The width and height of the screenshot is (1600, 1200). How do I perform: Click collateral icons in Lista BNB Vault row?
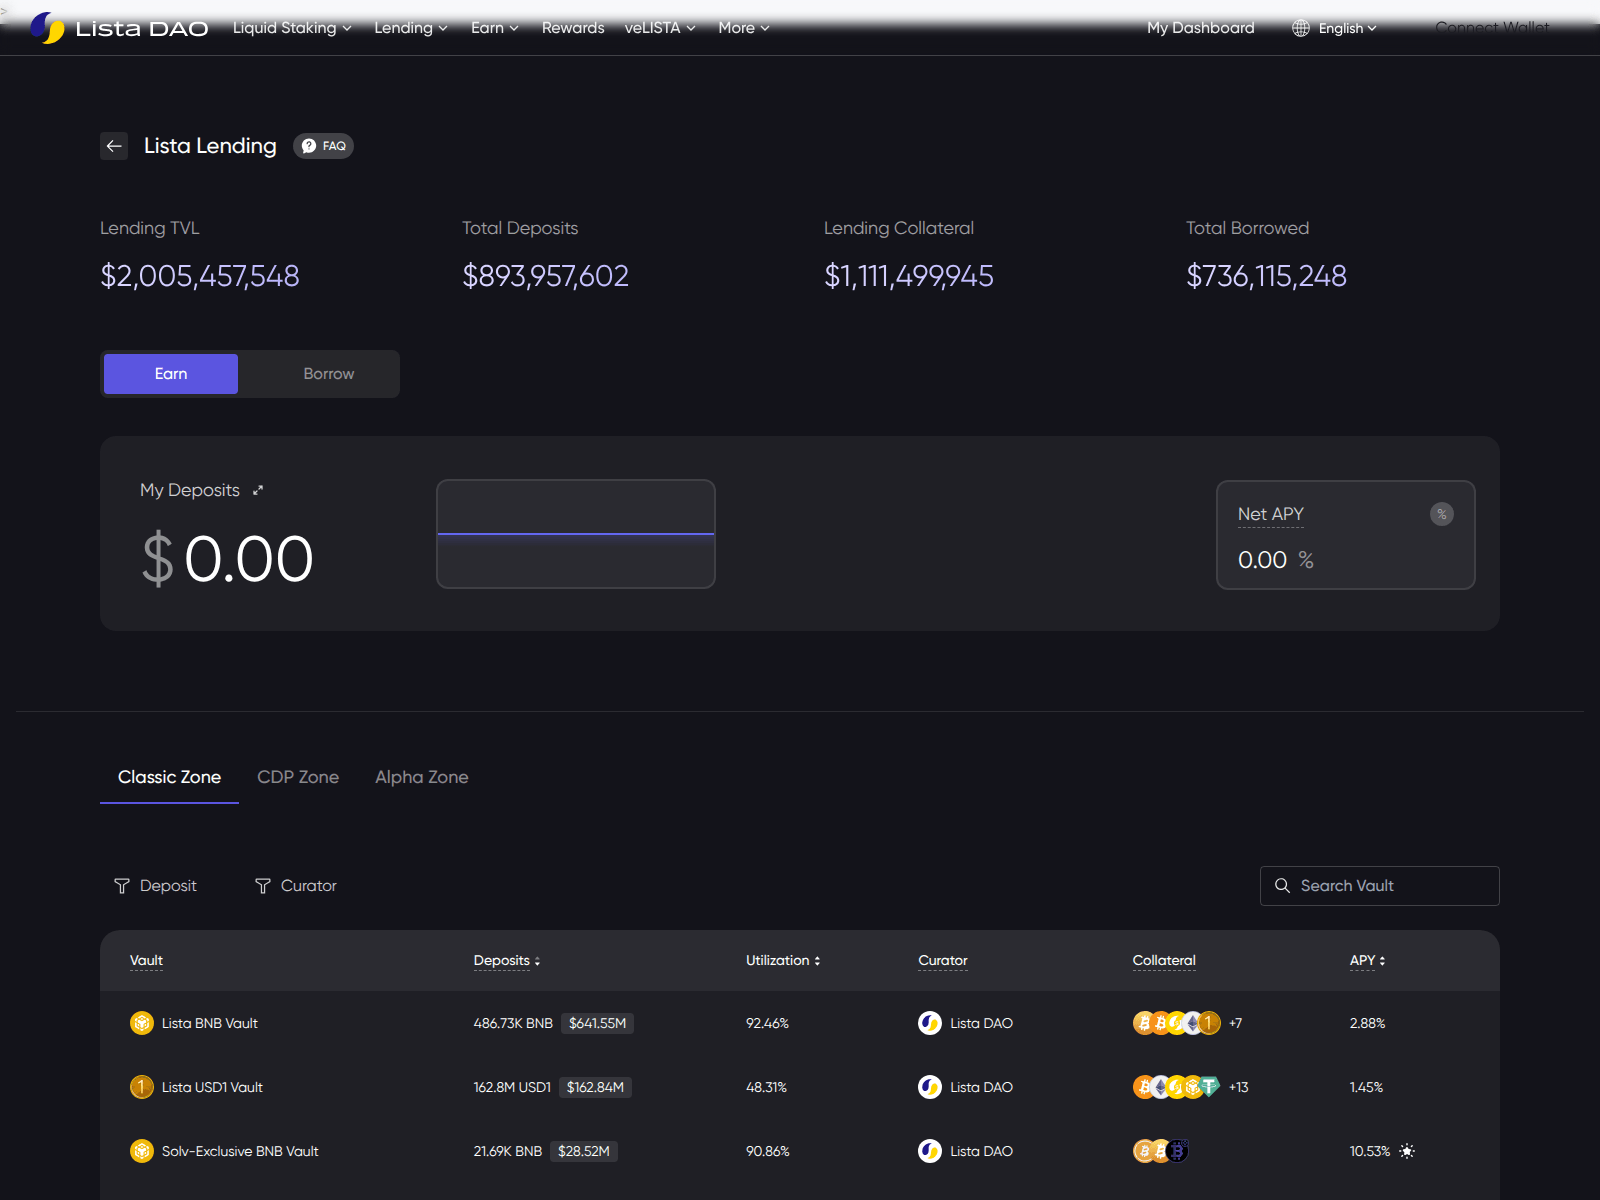pos(1176,1023)
